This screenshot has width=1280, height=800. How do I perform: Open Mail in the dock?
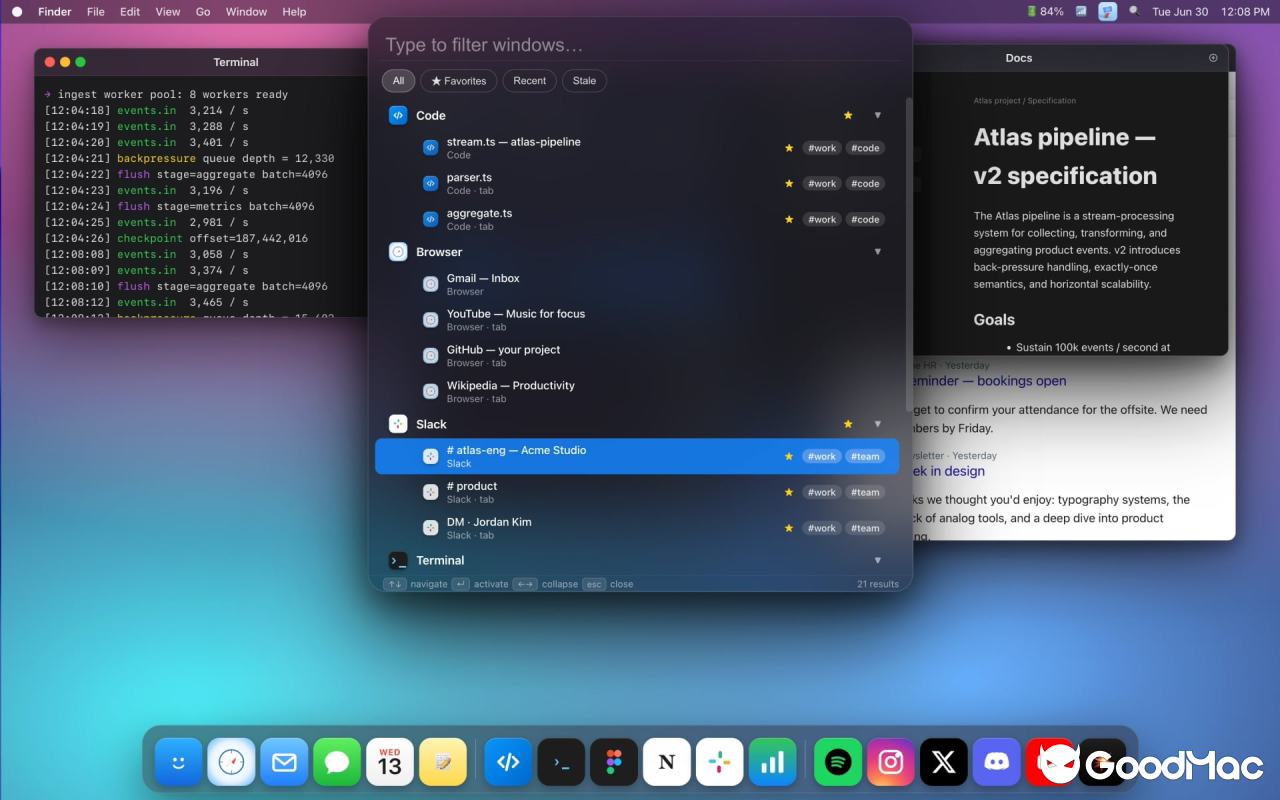click(x=284, y=762)
